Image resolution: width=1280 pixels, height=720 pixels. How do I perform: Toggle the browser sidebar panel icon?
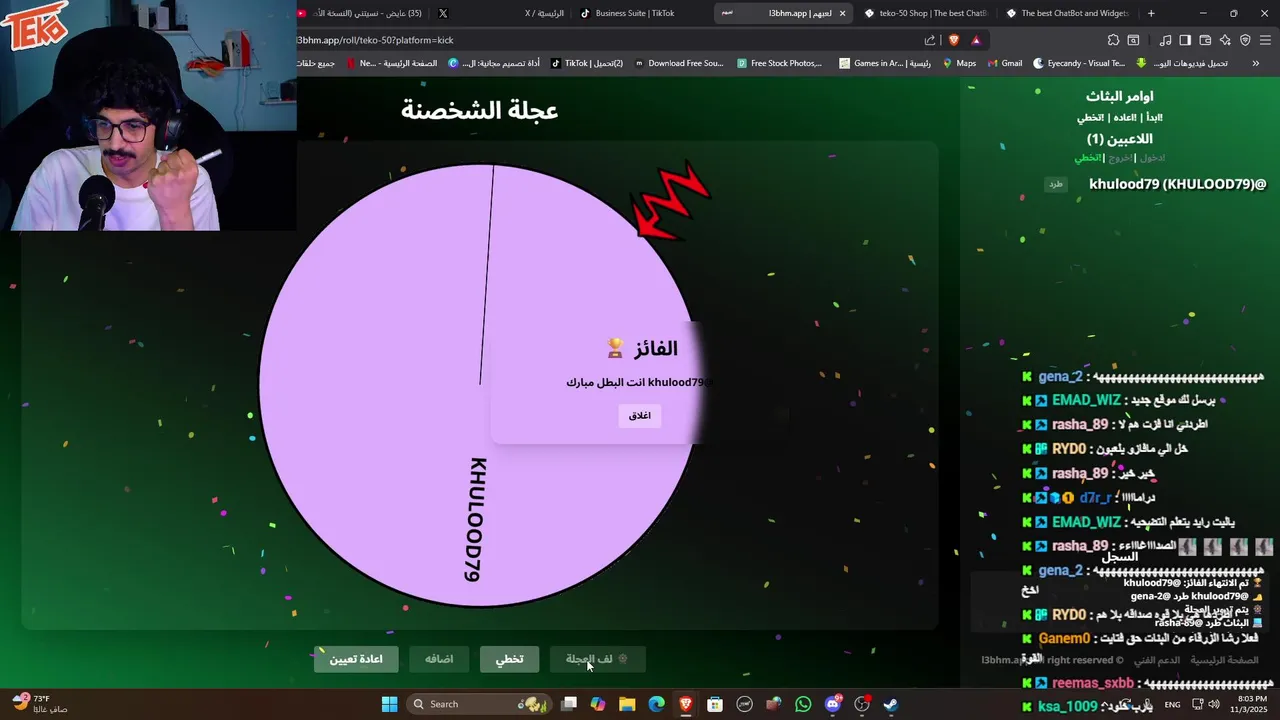(x=1185, y=40)
